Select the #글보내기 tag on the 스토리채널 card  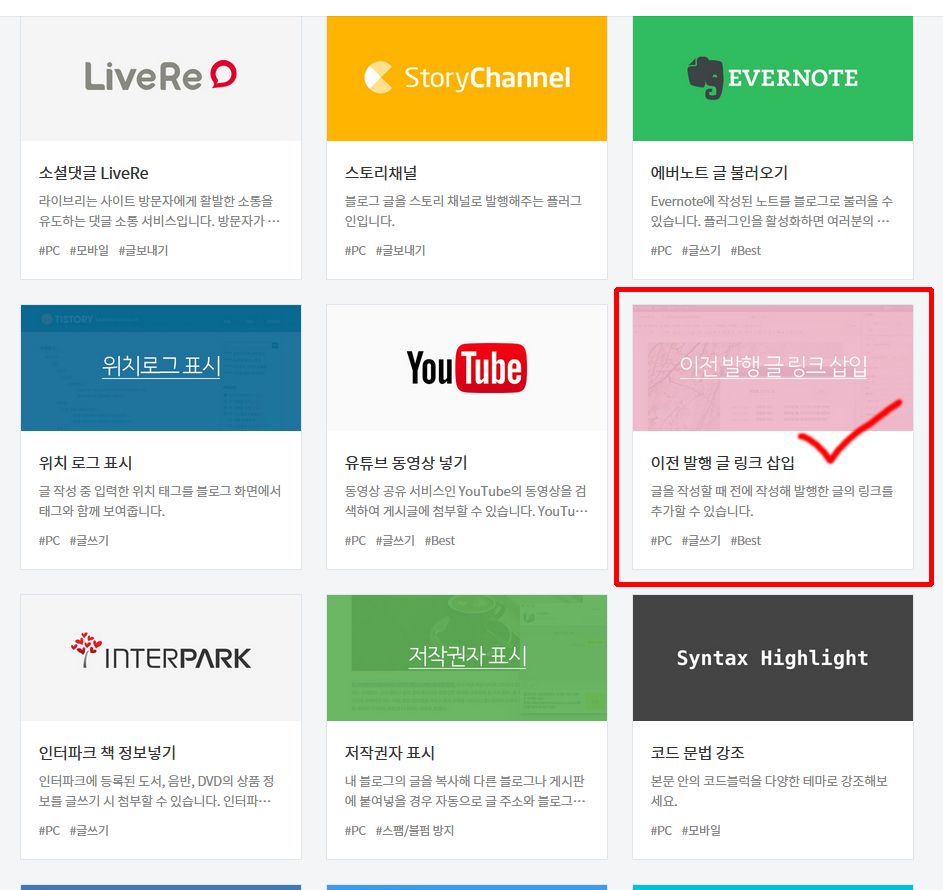pos(401,250)
